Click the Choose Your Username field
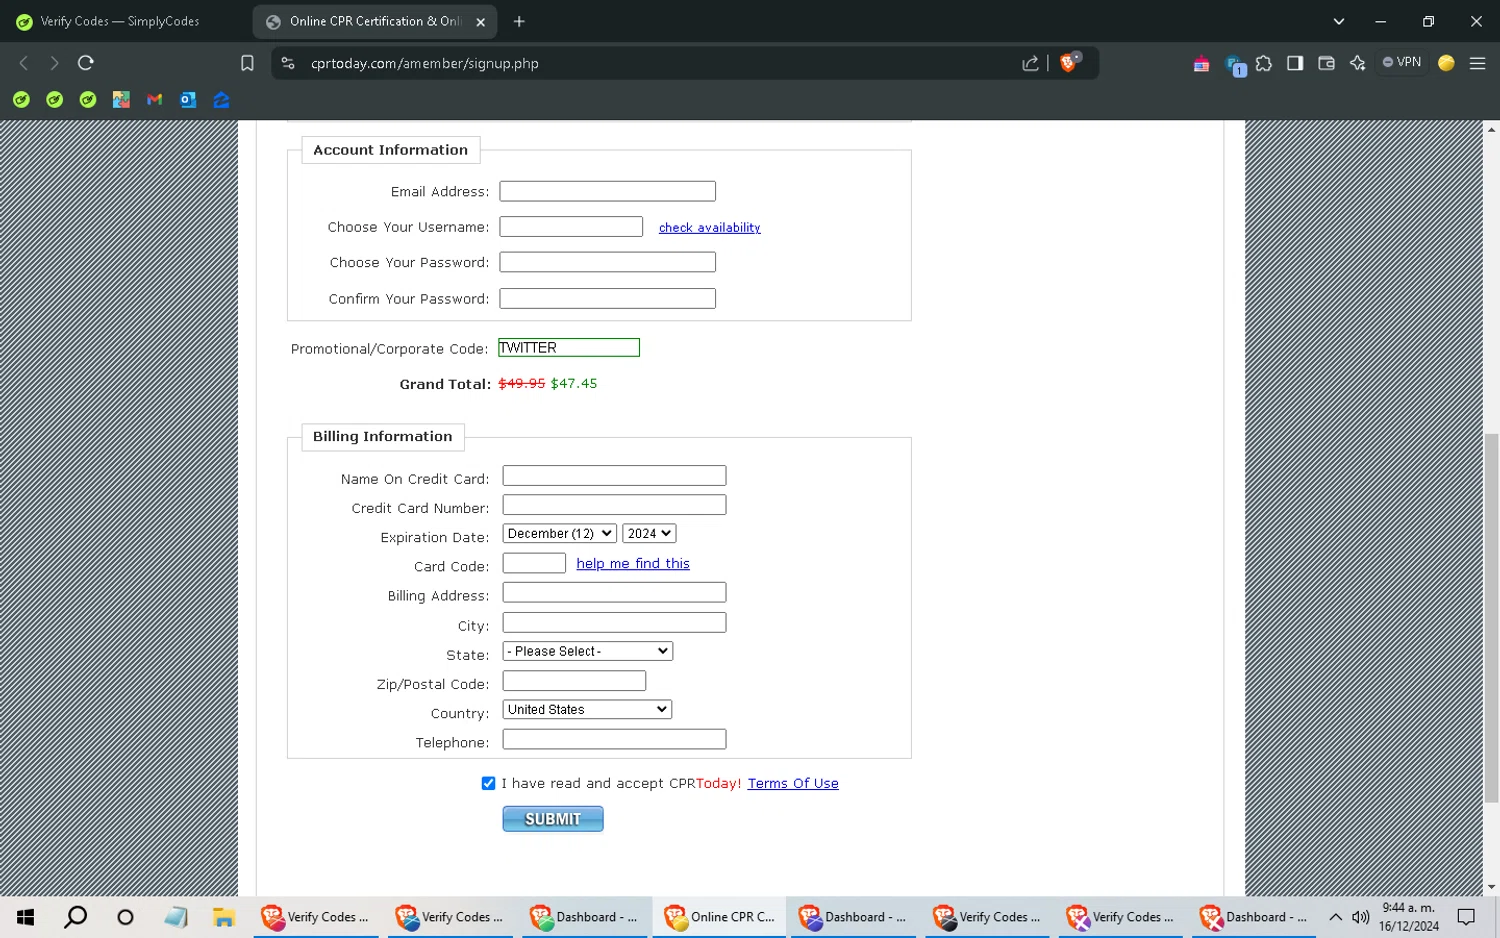This screenshot has height=938, width=1500. pyautogui.click(x=571, y=227)
